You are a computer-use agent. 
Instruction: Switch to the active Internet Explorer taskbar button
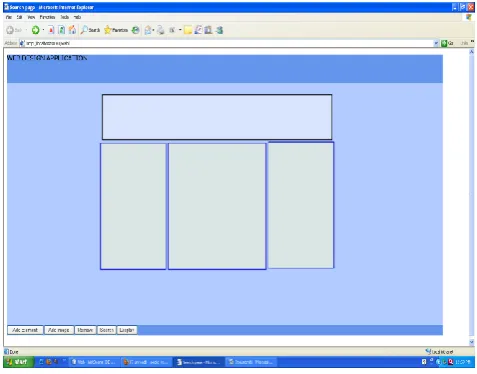199,362
